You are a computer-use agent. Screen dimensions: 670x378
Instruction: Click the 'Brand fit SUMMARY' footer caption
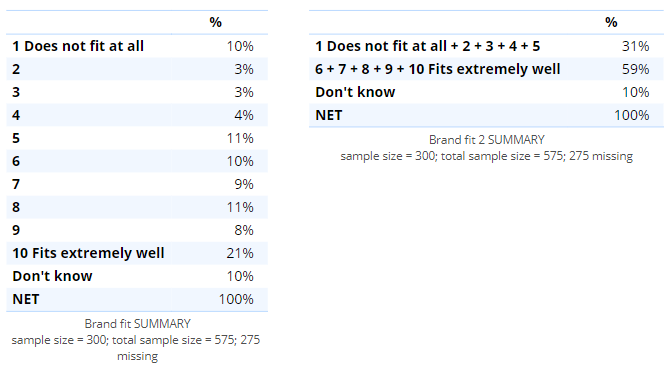[138, 324]
